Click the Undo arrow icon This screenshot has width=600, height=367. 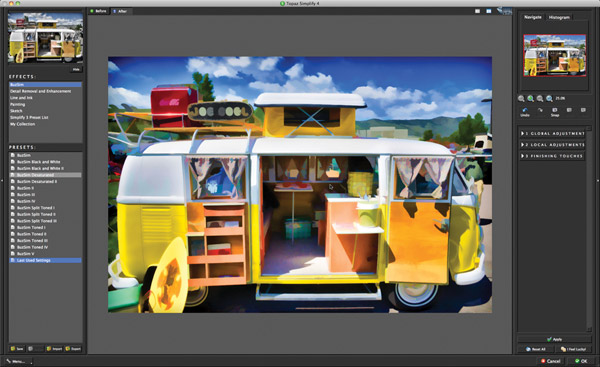(x=525, y=110)
